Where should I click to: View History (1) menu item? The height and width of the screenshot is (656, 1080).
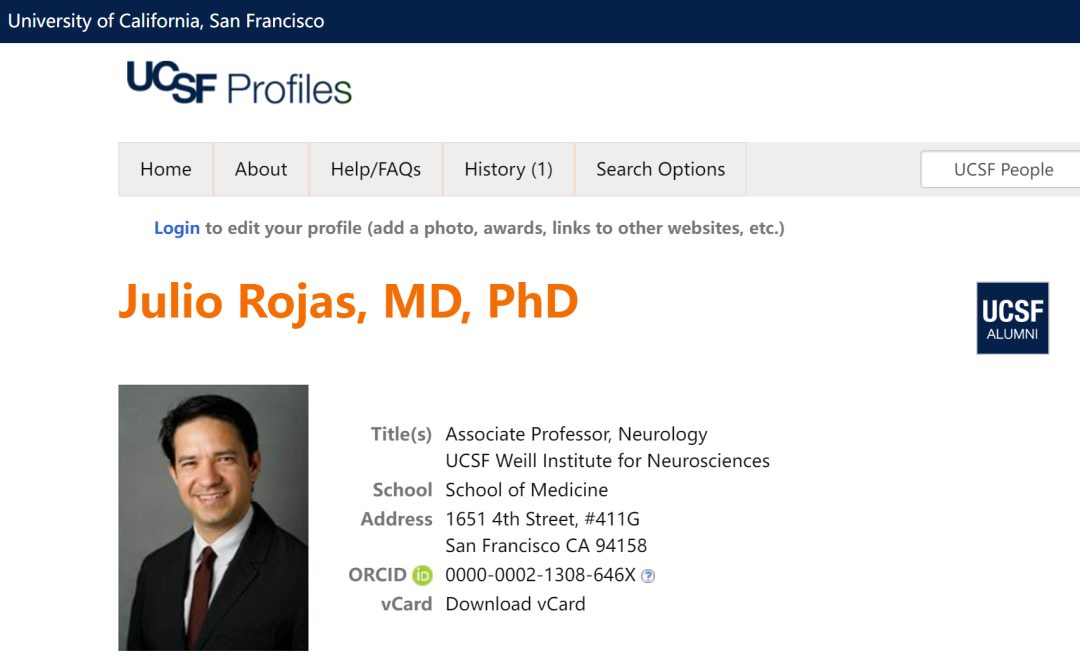(x=508, y=169)
